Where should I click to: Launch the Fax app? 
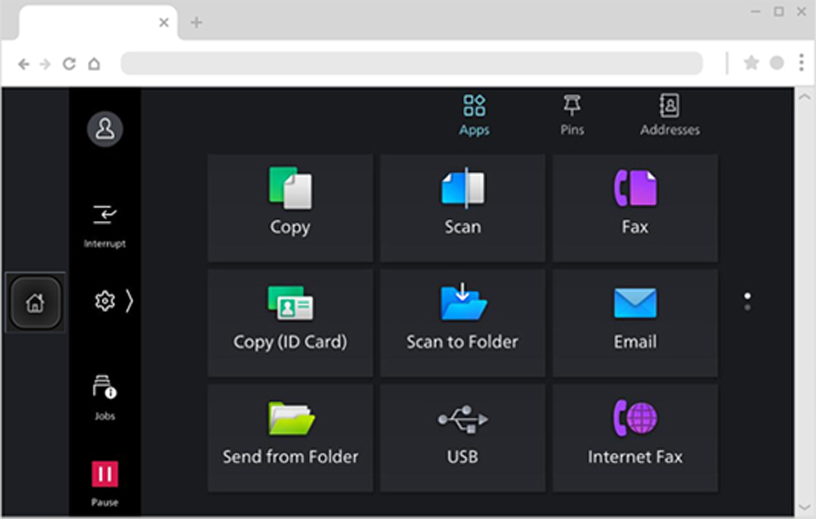(635, 208)
